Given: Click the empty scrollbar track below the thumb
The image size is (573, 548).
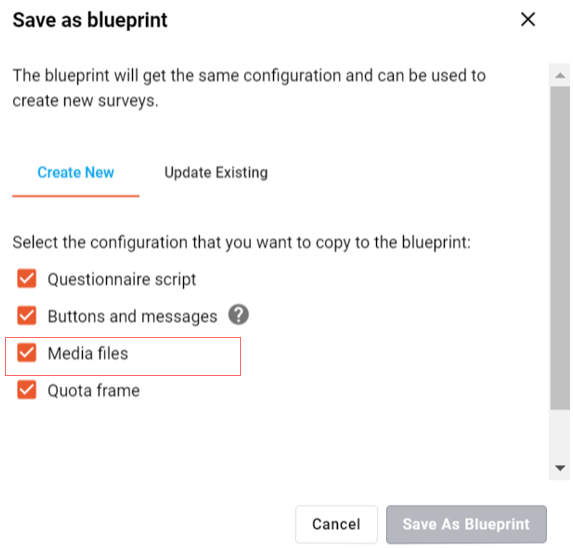Looking at the screenshot, I should coord(560,434).
